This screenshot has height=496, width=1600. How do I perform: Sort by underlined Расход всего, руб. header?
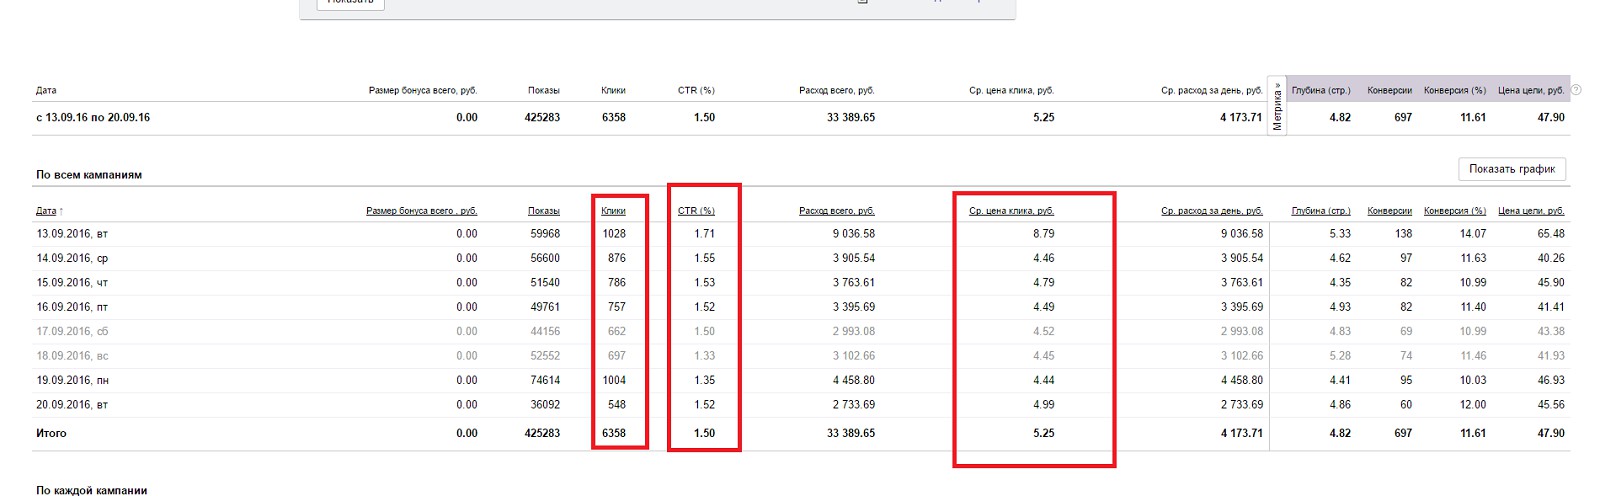(x=837, y=211)
